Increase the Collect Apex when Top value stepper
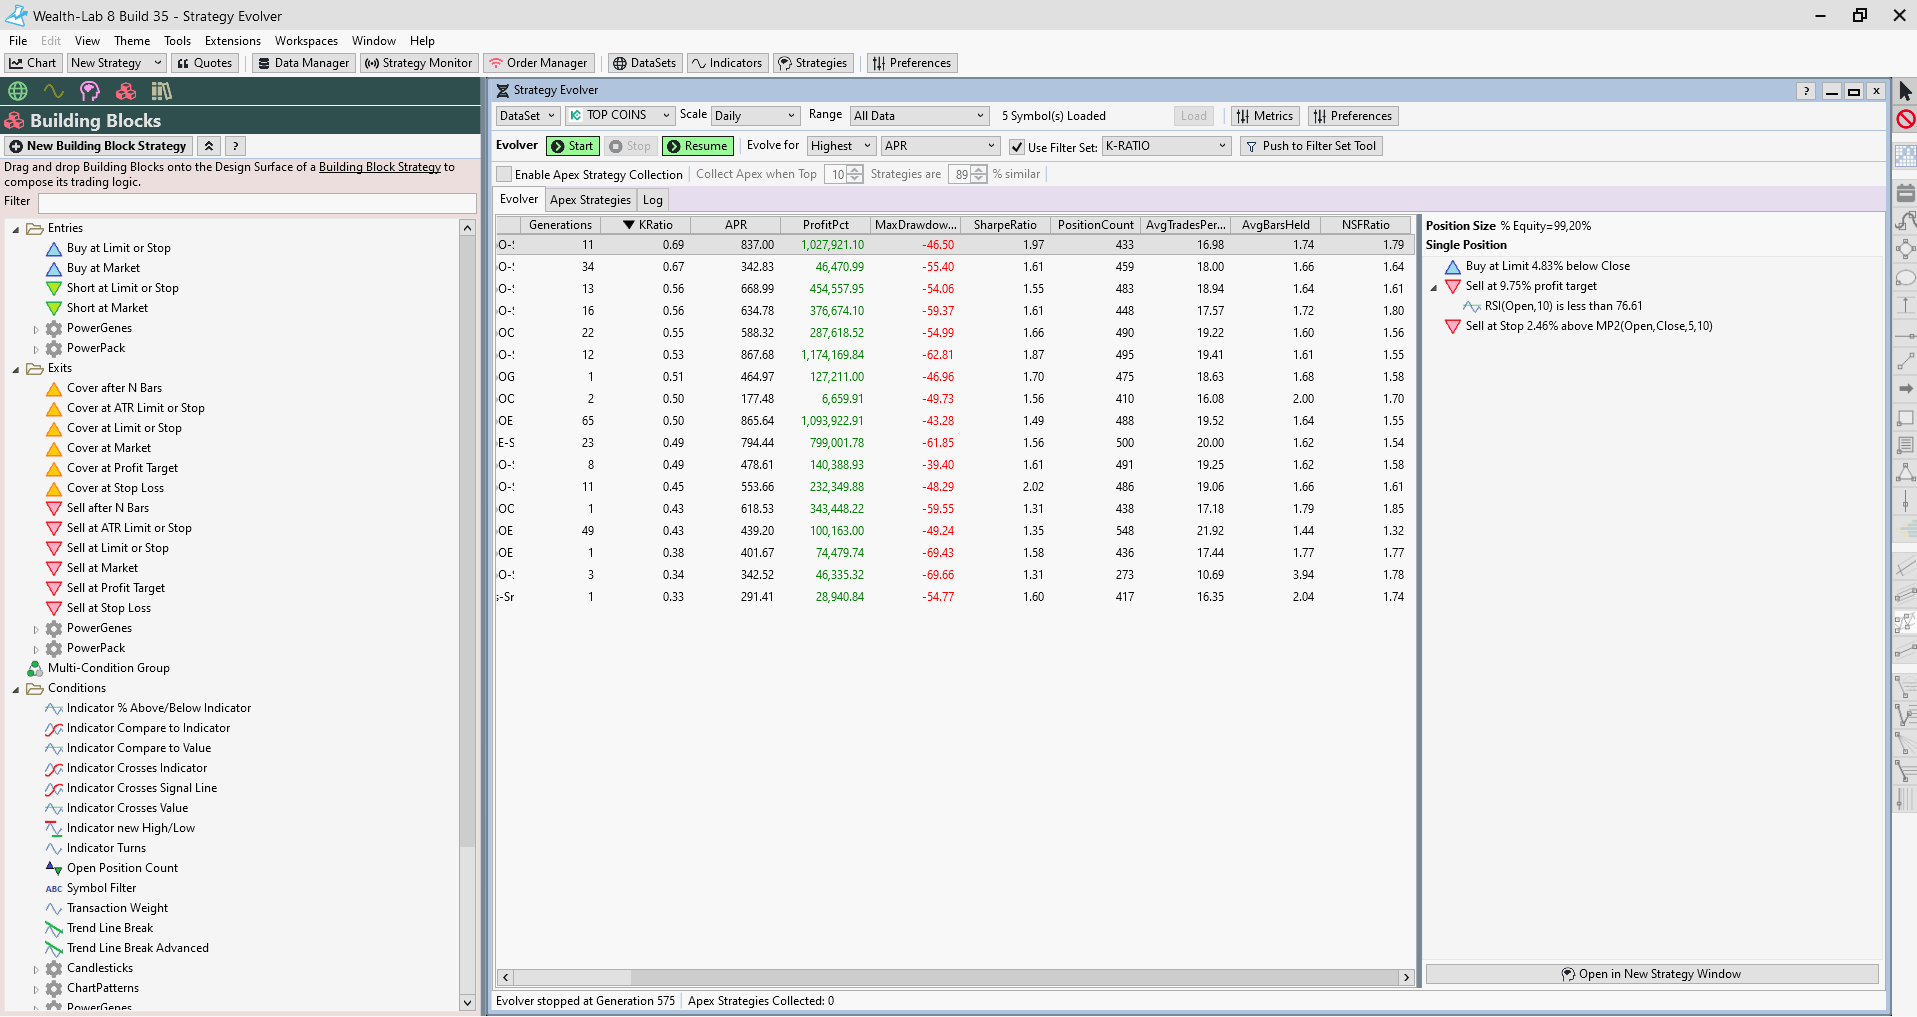The width and height of the screenshot is (1917, 1017). (855, 170)
